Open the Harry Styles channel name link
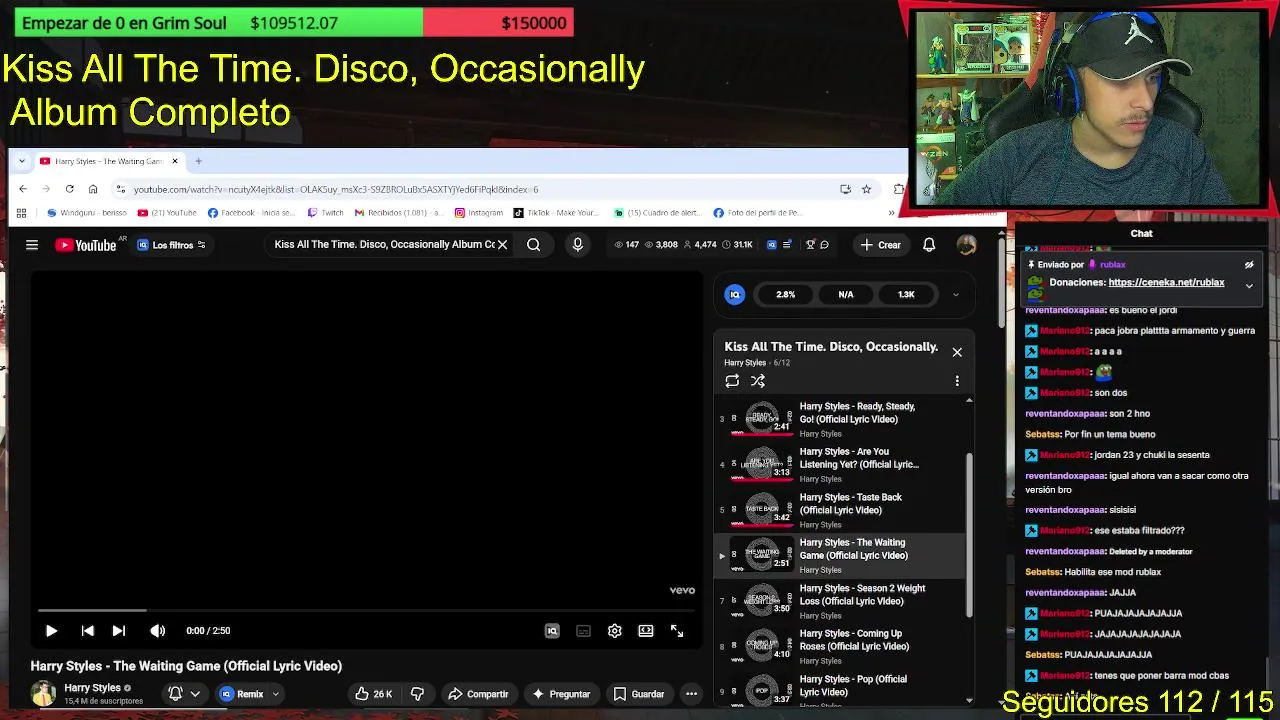1280x720 pixels. (92, 688)
